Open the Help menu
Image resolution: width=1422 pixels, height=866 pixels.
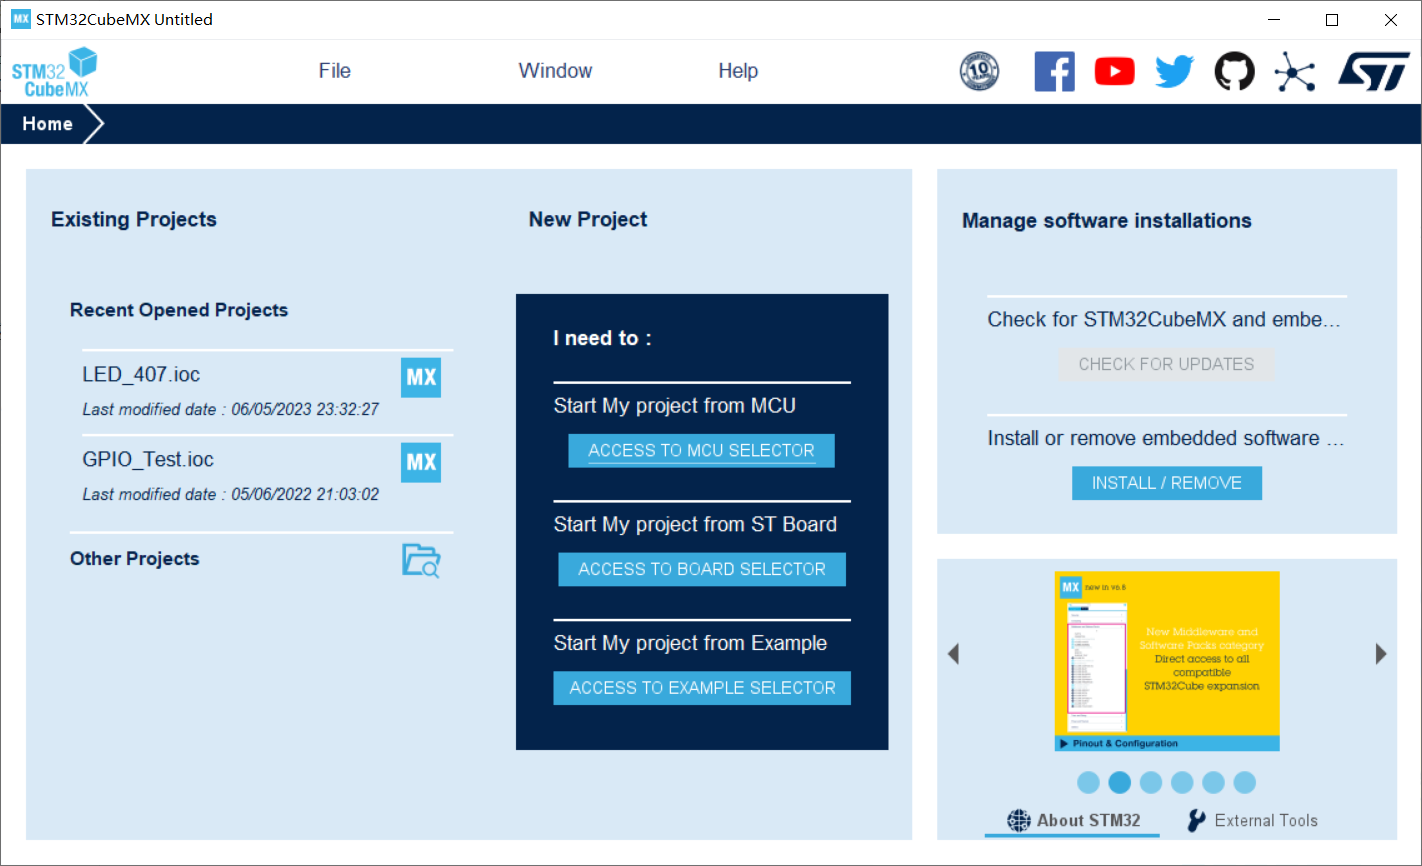[x=738, y=71]
